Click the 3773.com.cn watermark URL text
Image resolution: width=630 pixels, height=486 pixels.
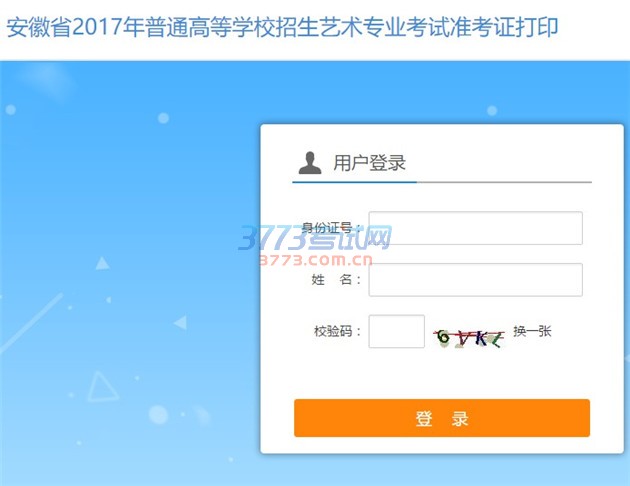click(316, 260)
